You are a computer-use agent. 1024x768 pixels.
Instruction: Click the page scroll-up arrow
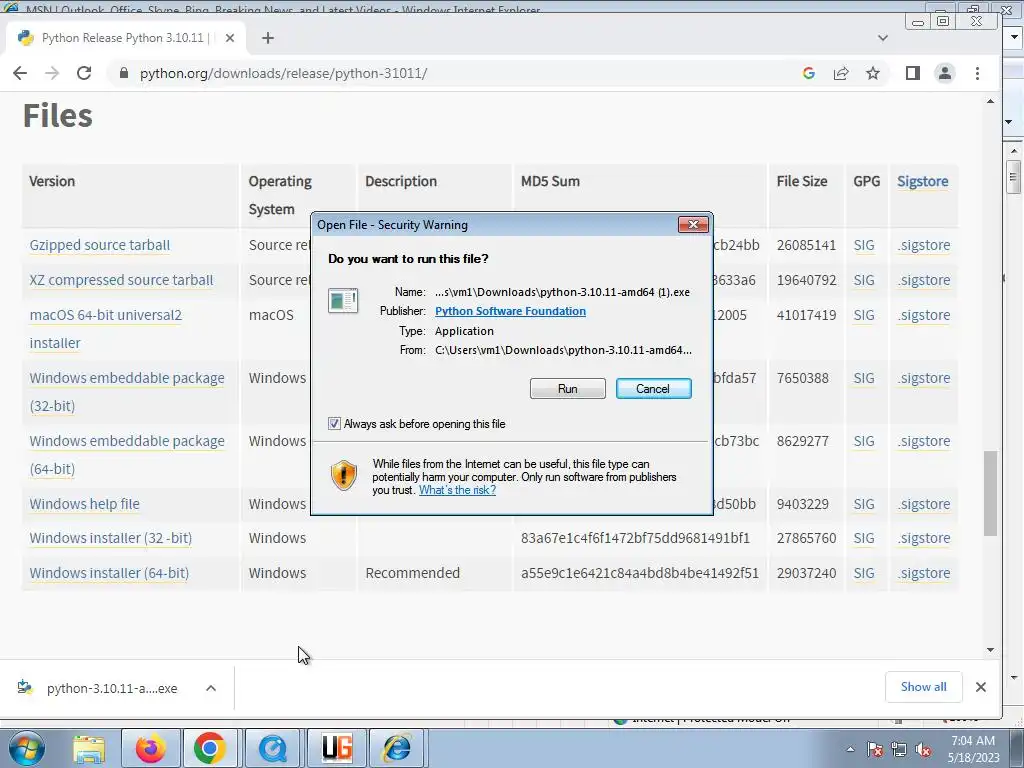tap(991, 101)
